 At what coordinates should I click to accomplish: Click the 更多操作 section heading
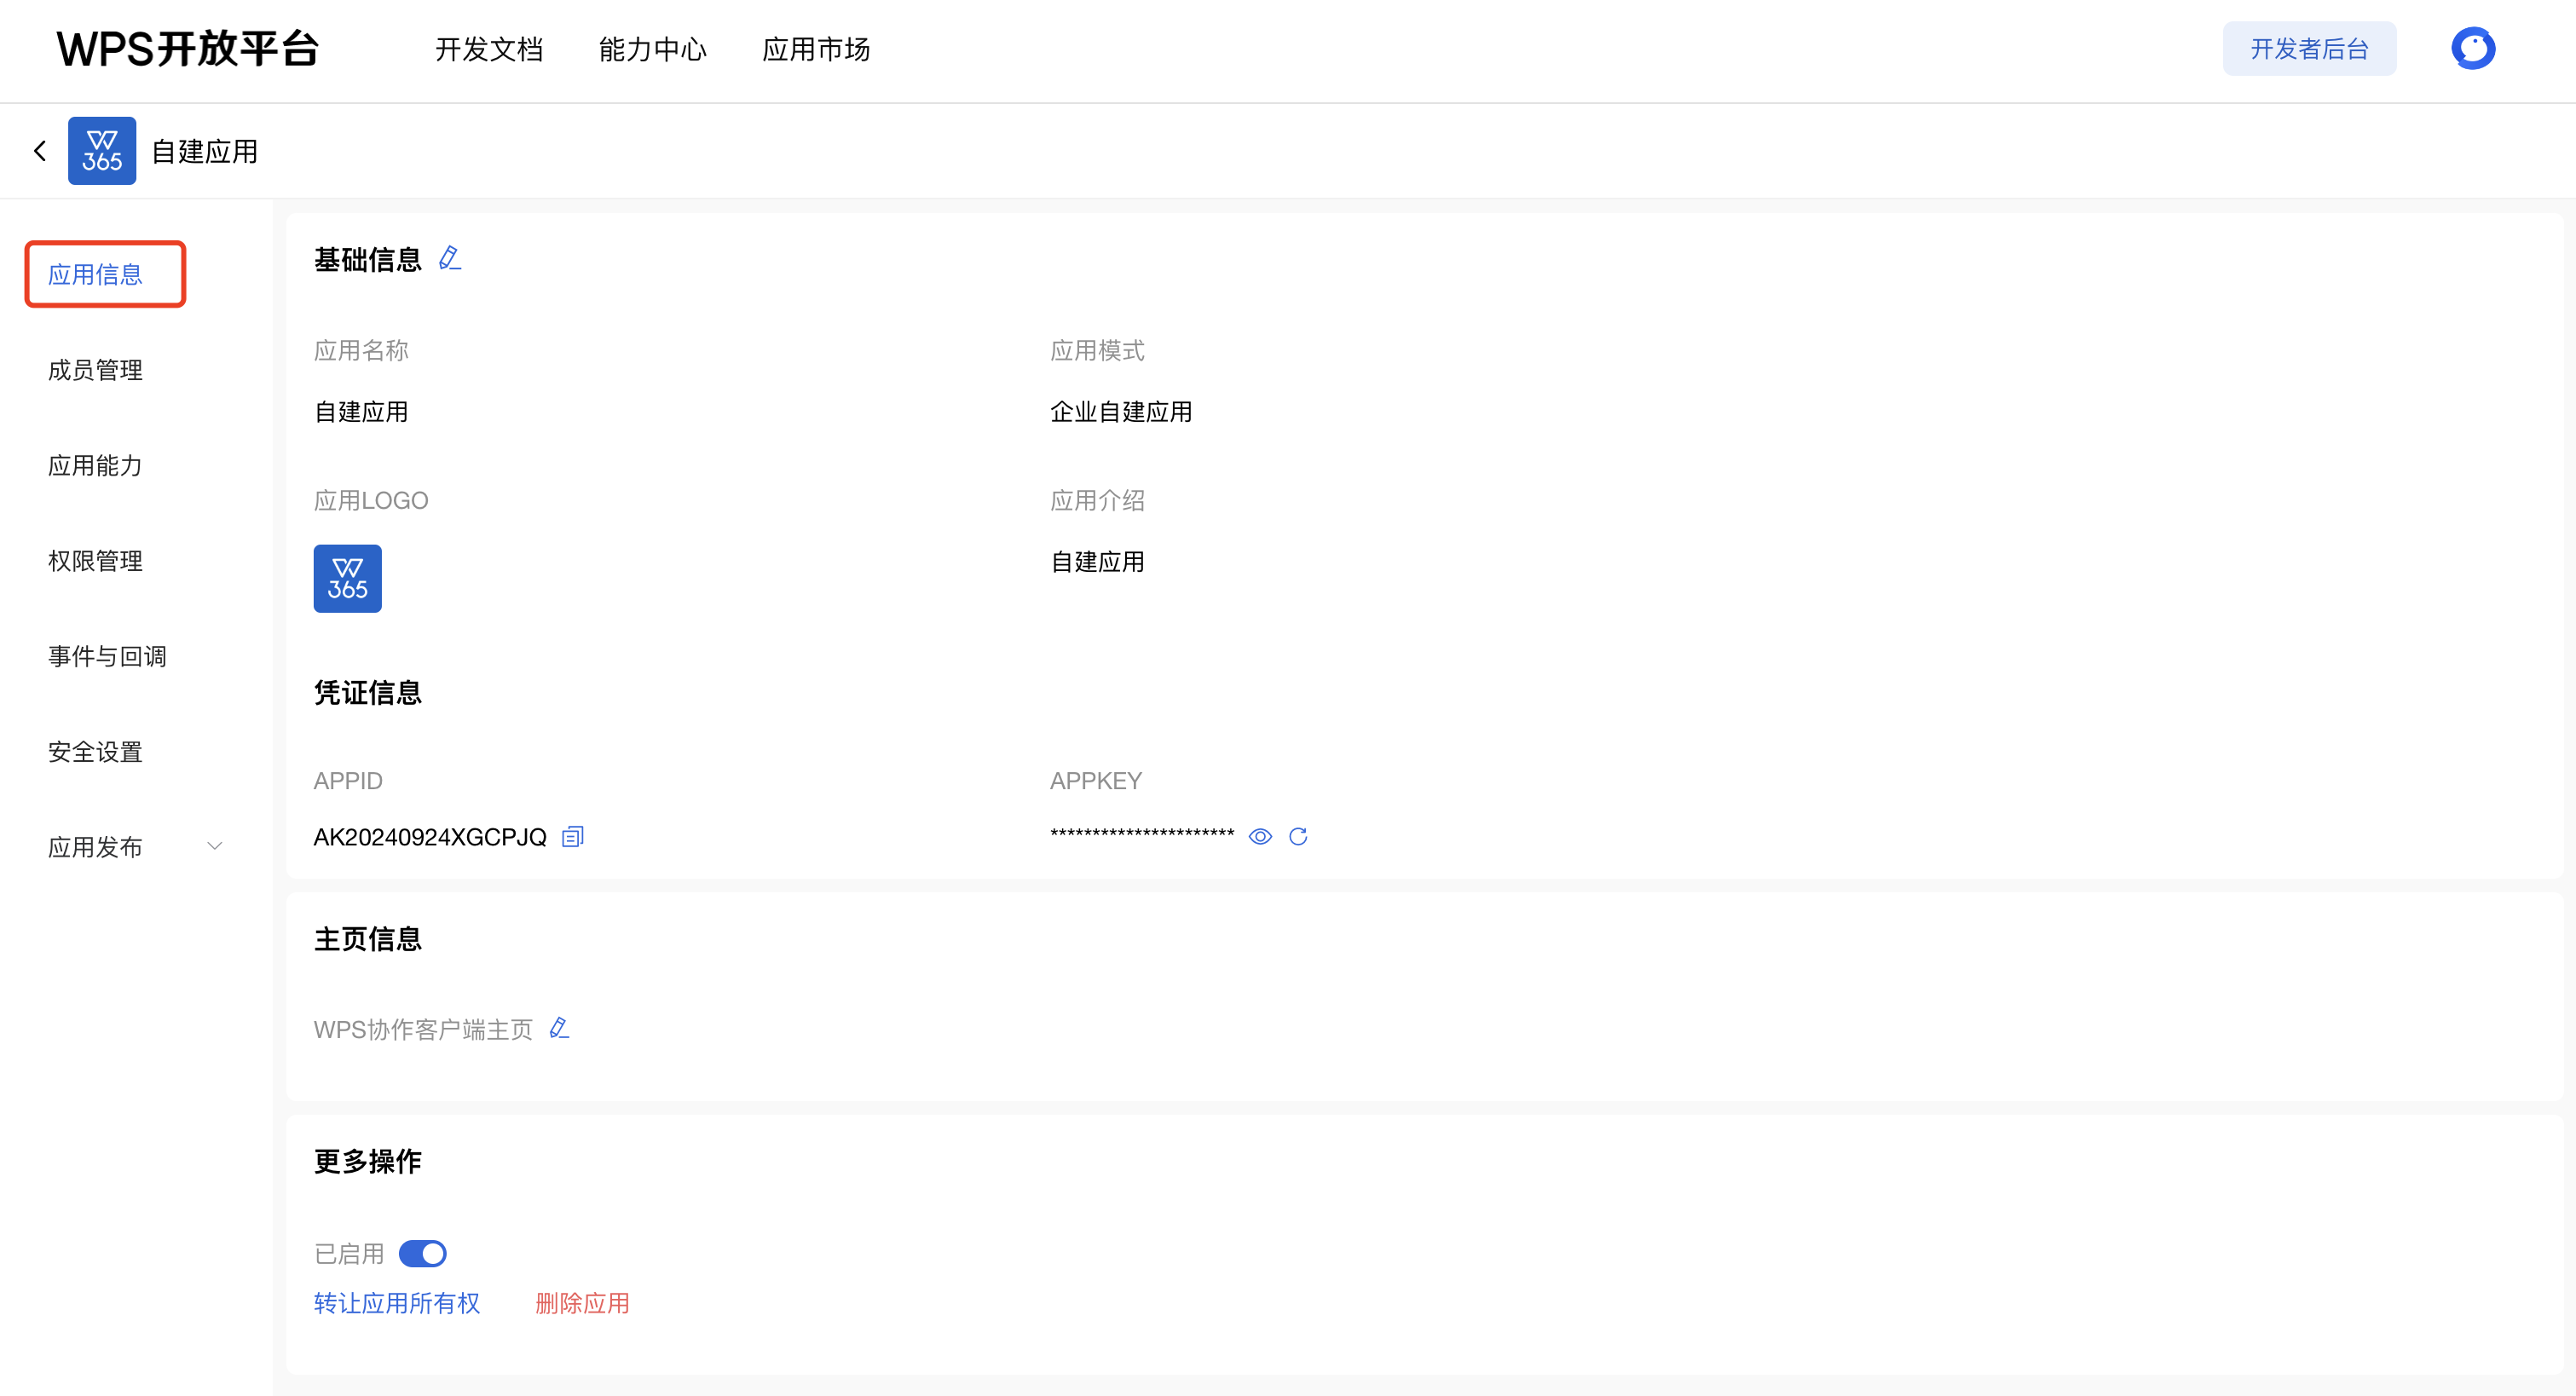coord(368,1162)
